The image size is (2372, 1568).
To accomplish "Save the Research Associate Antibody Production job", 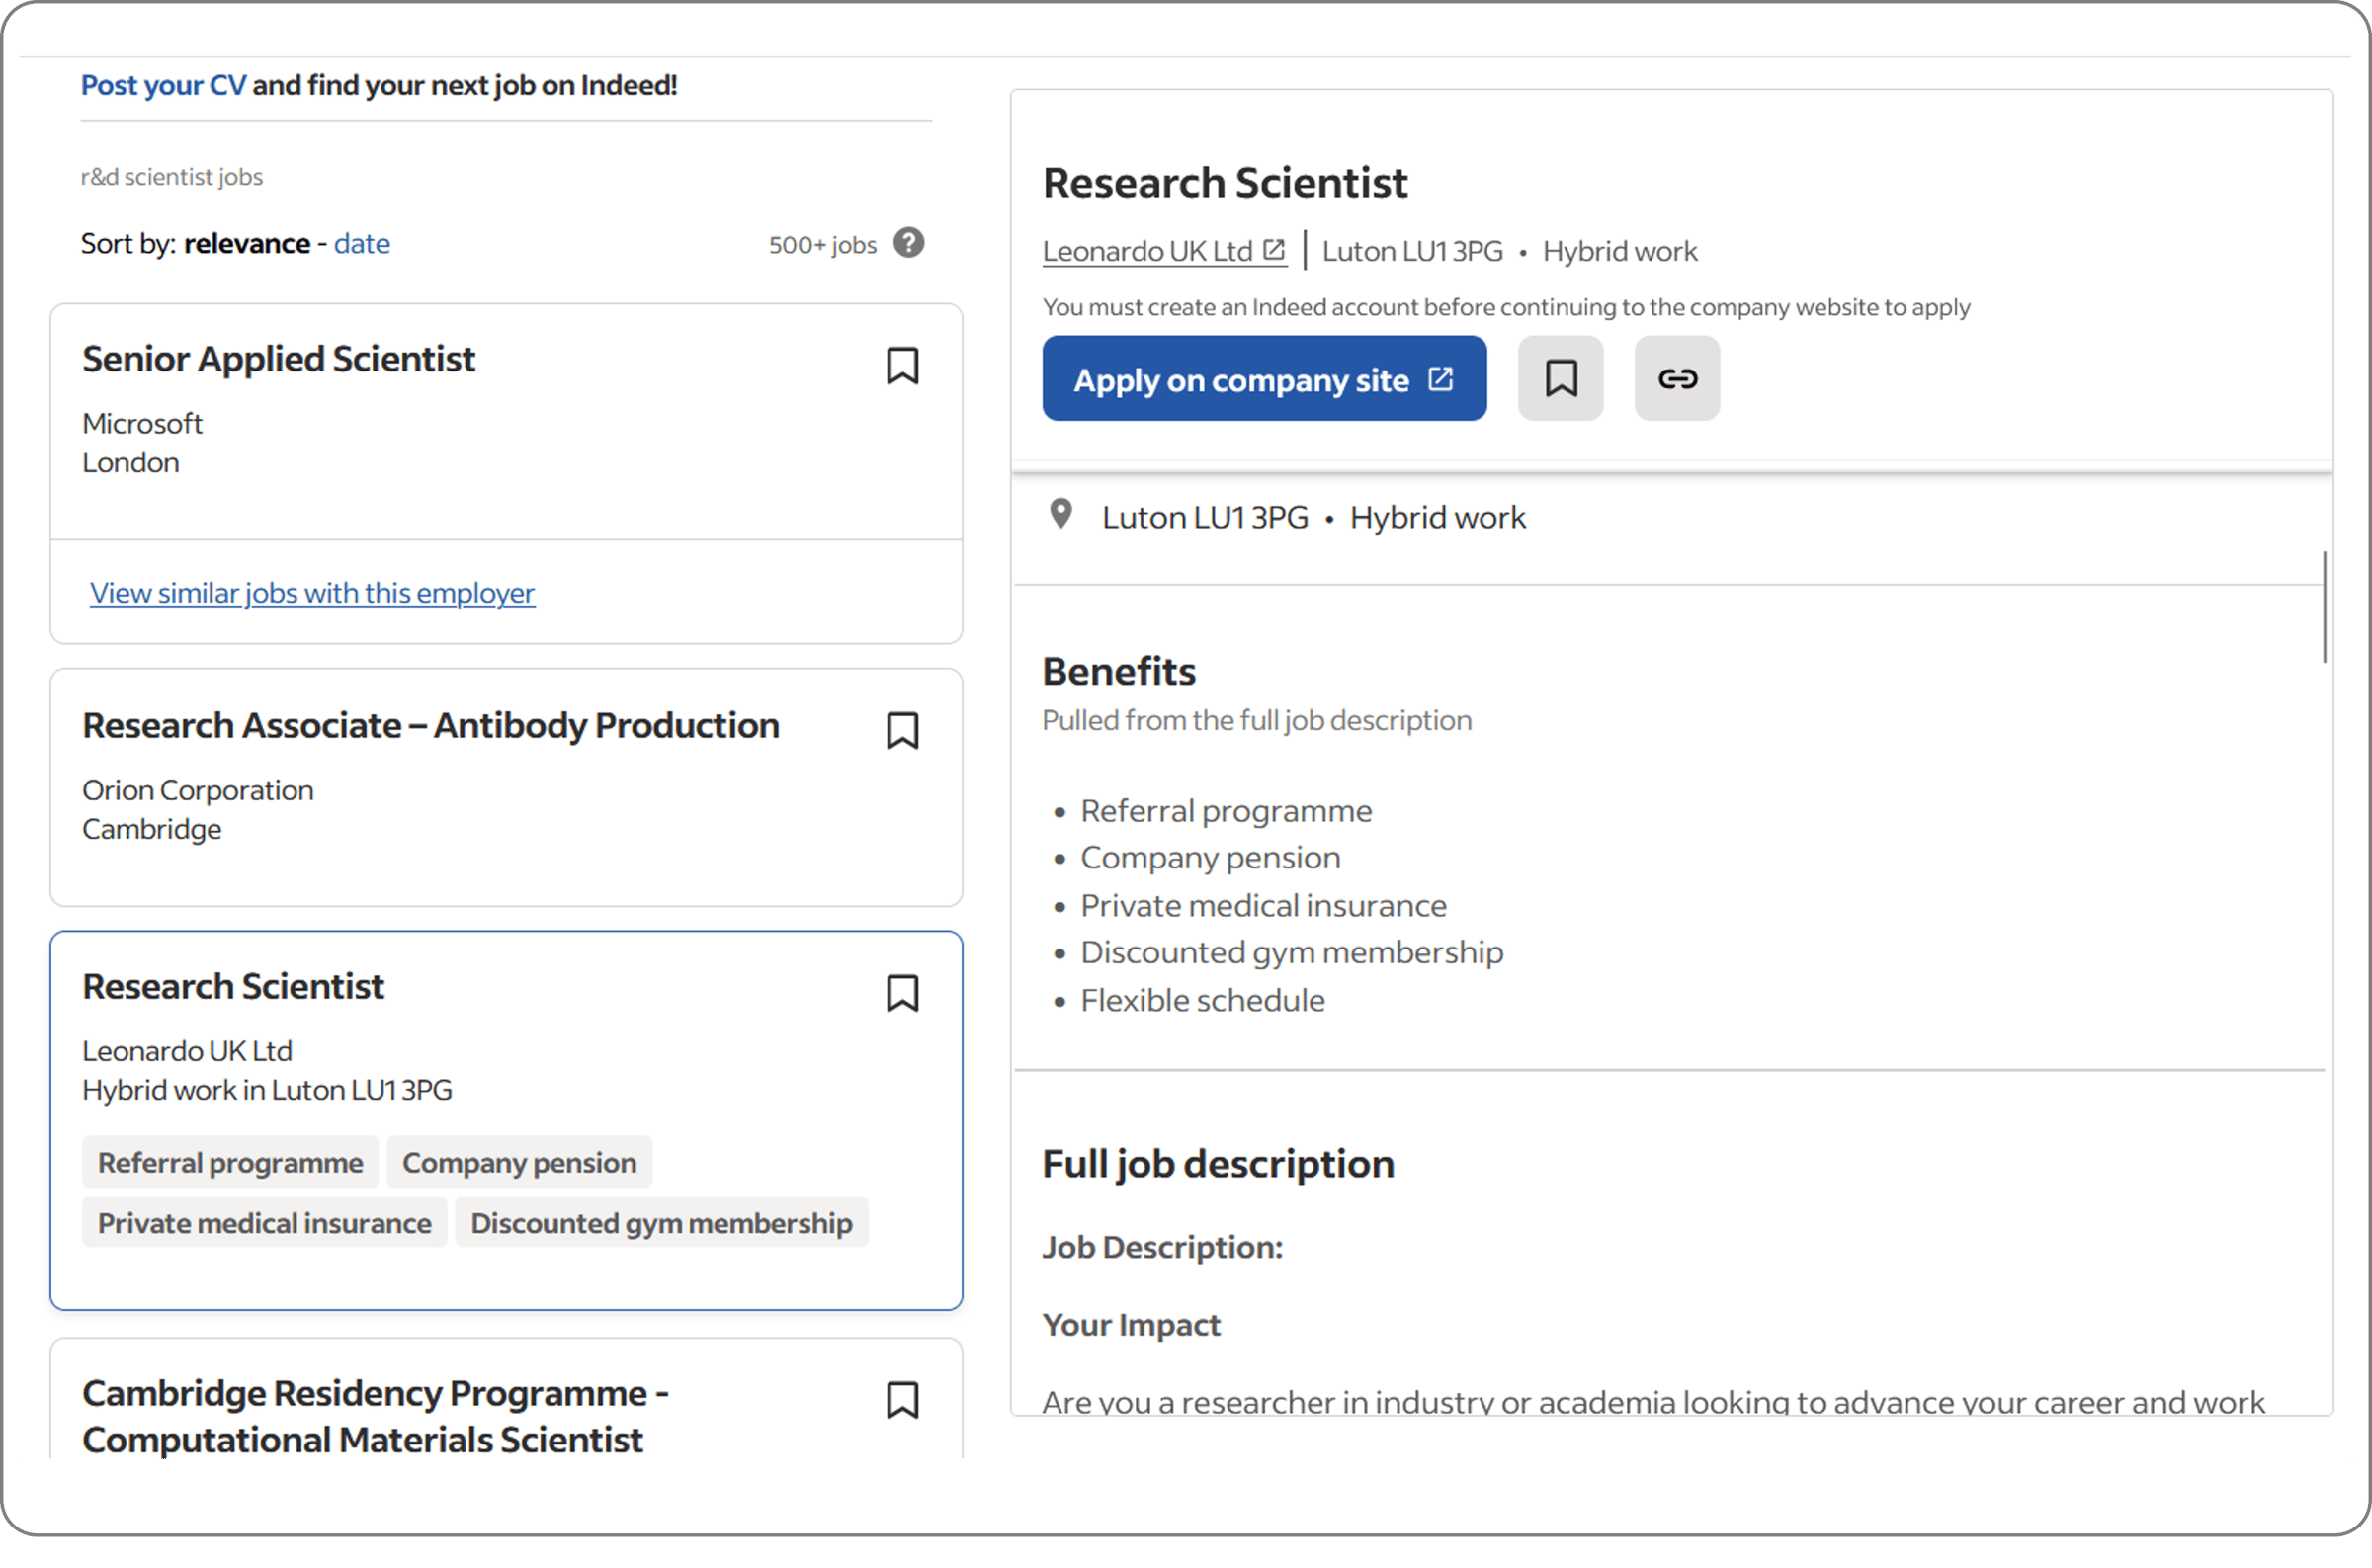I will [902, 731].
